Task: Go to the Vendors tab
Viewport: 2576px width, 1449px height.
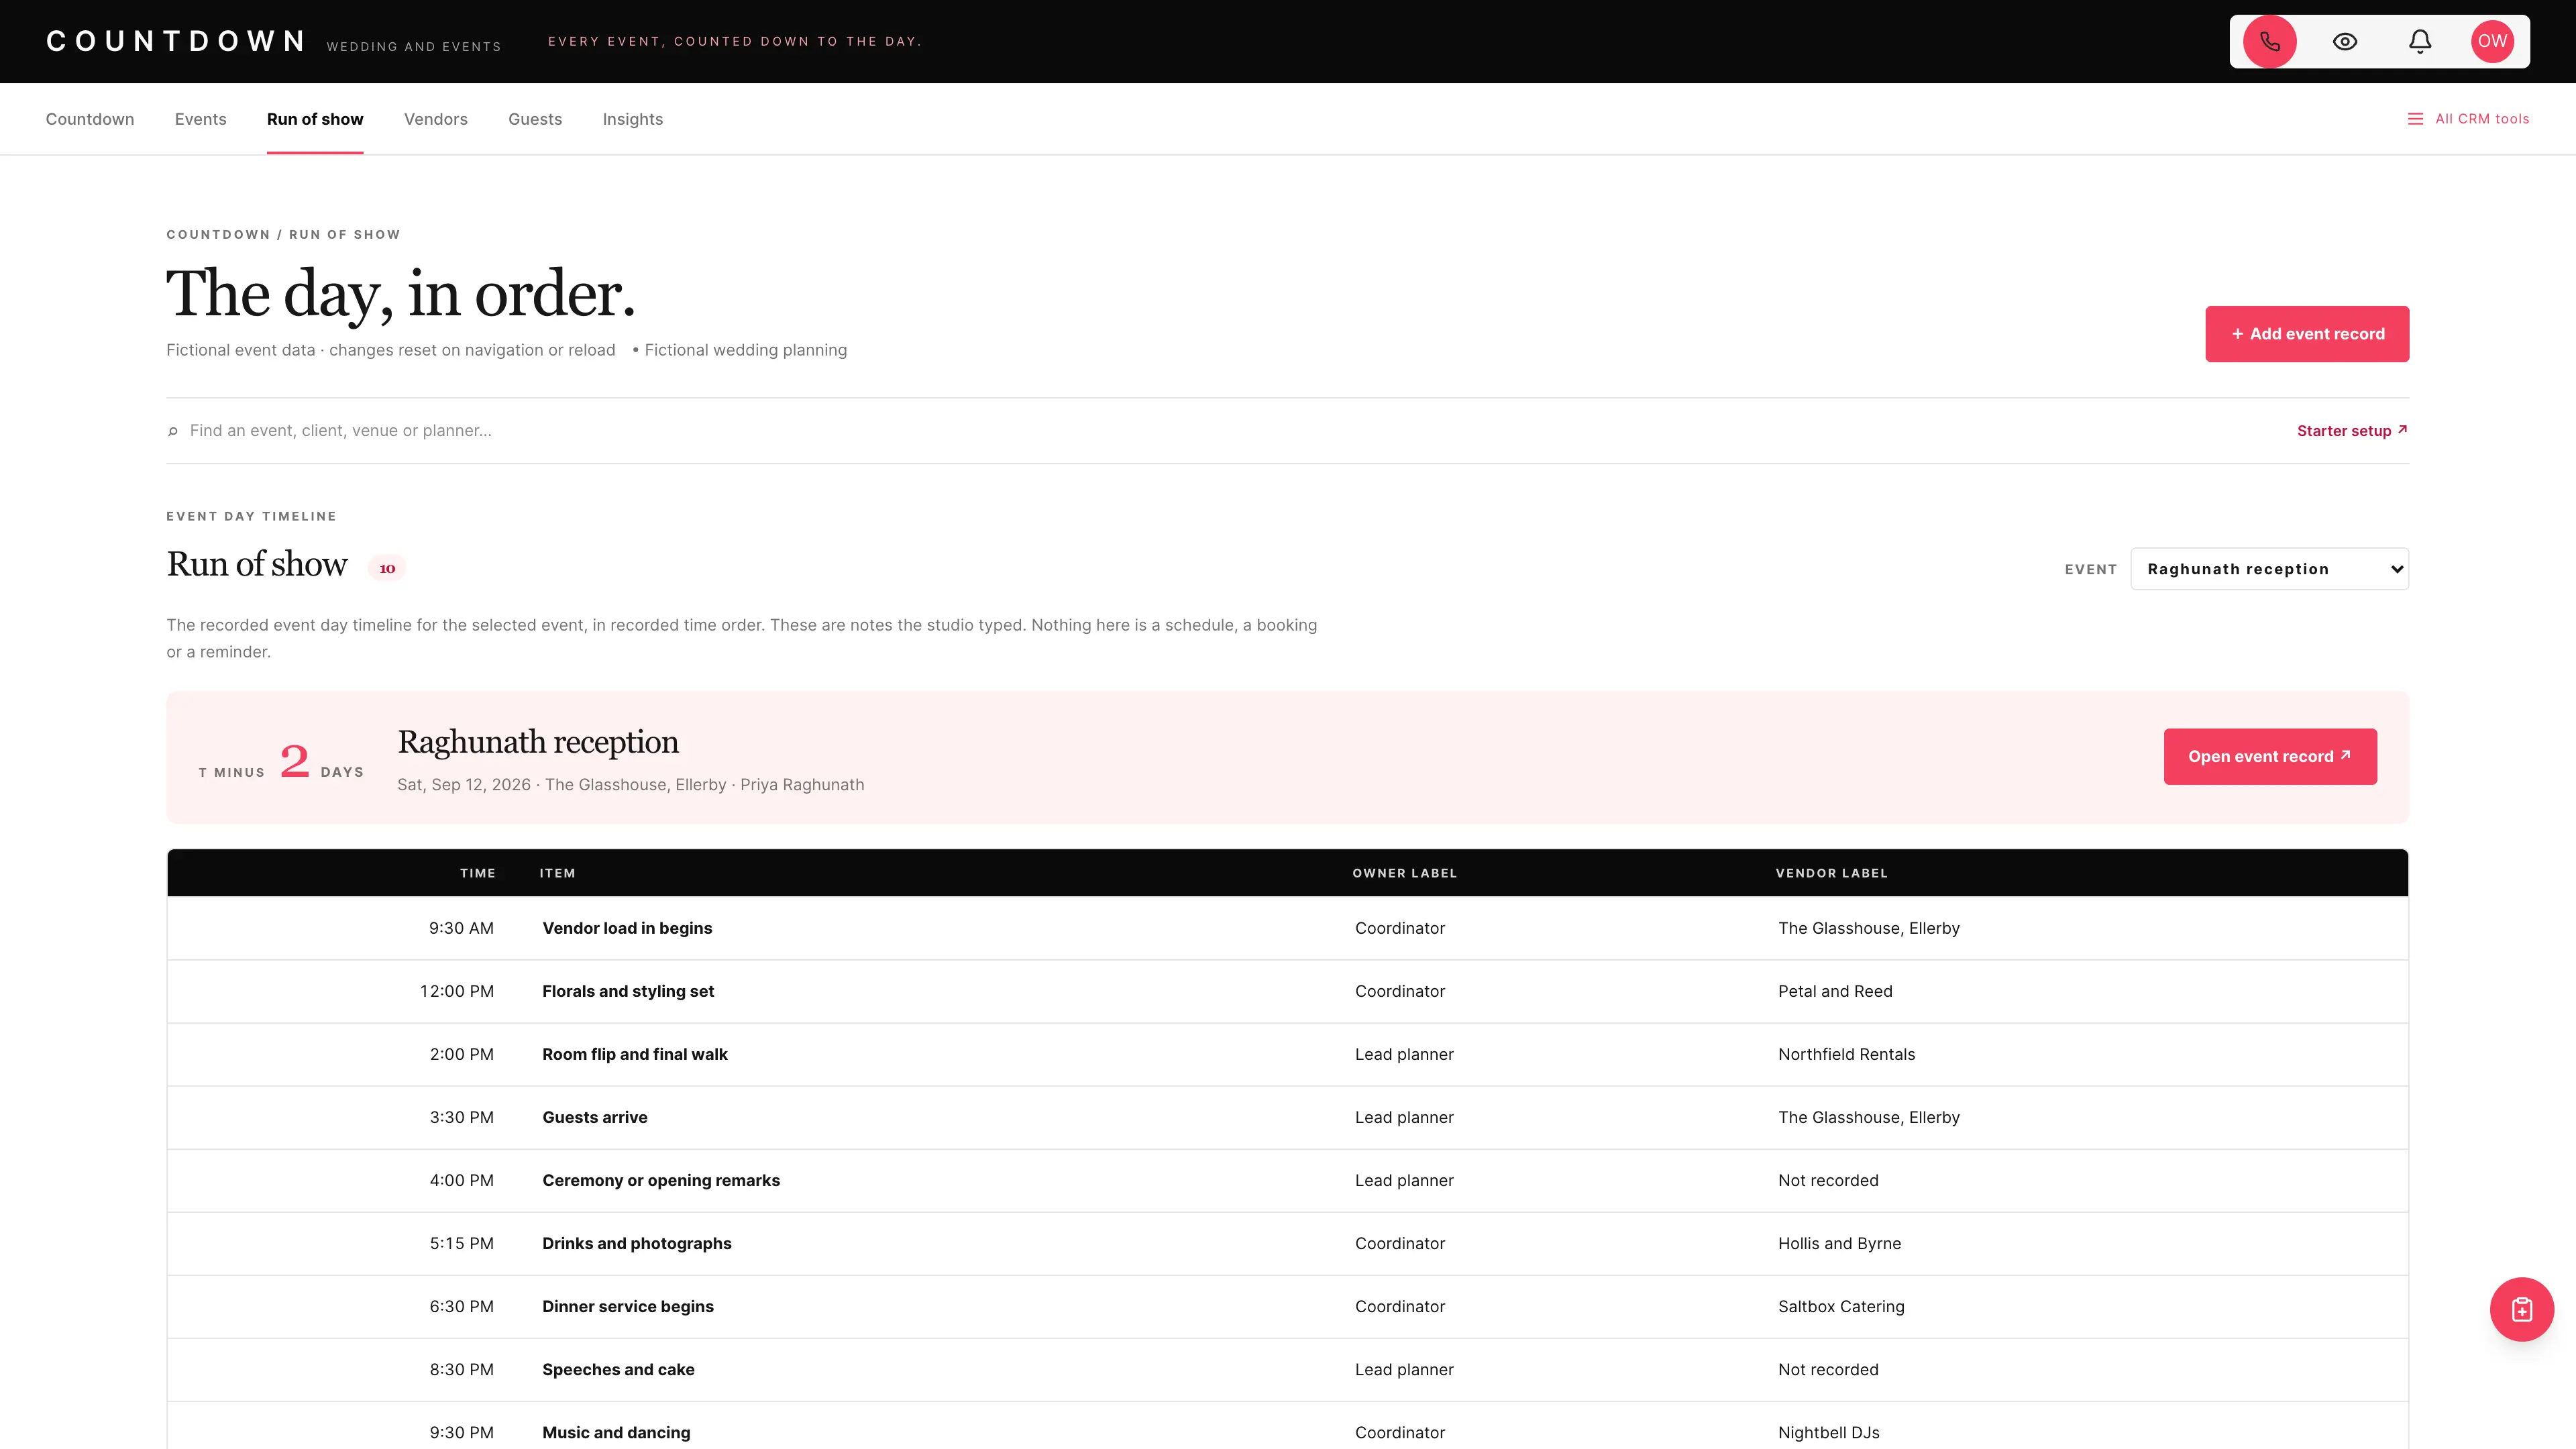Action: (x=436, y=119)
